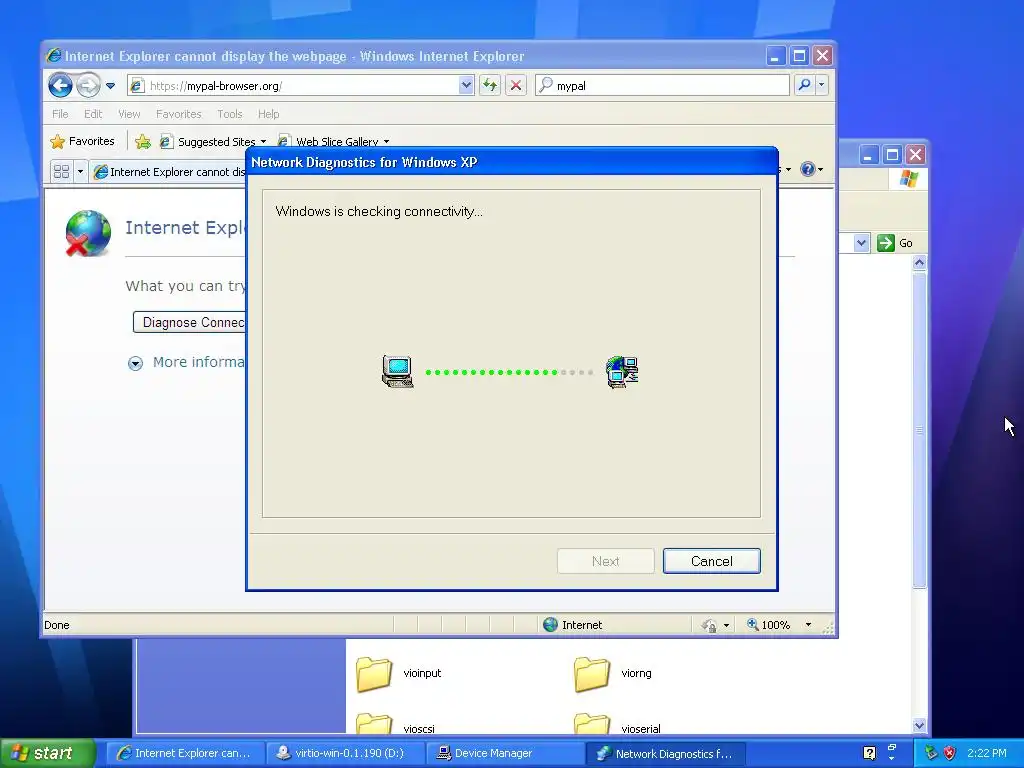Open the Favorites menu
This screenshot has height=768, width=1024.
coord(178,114)
